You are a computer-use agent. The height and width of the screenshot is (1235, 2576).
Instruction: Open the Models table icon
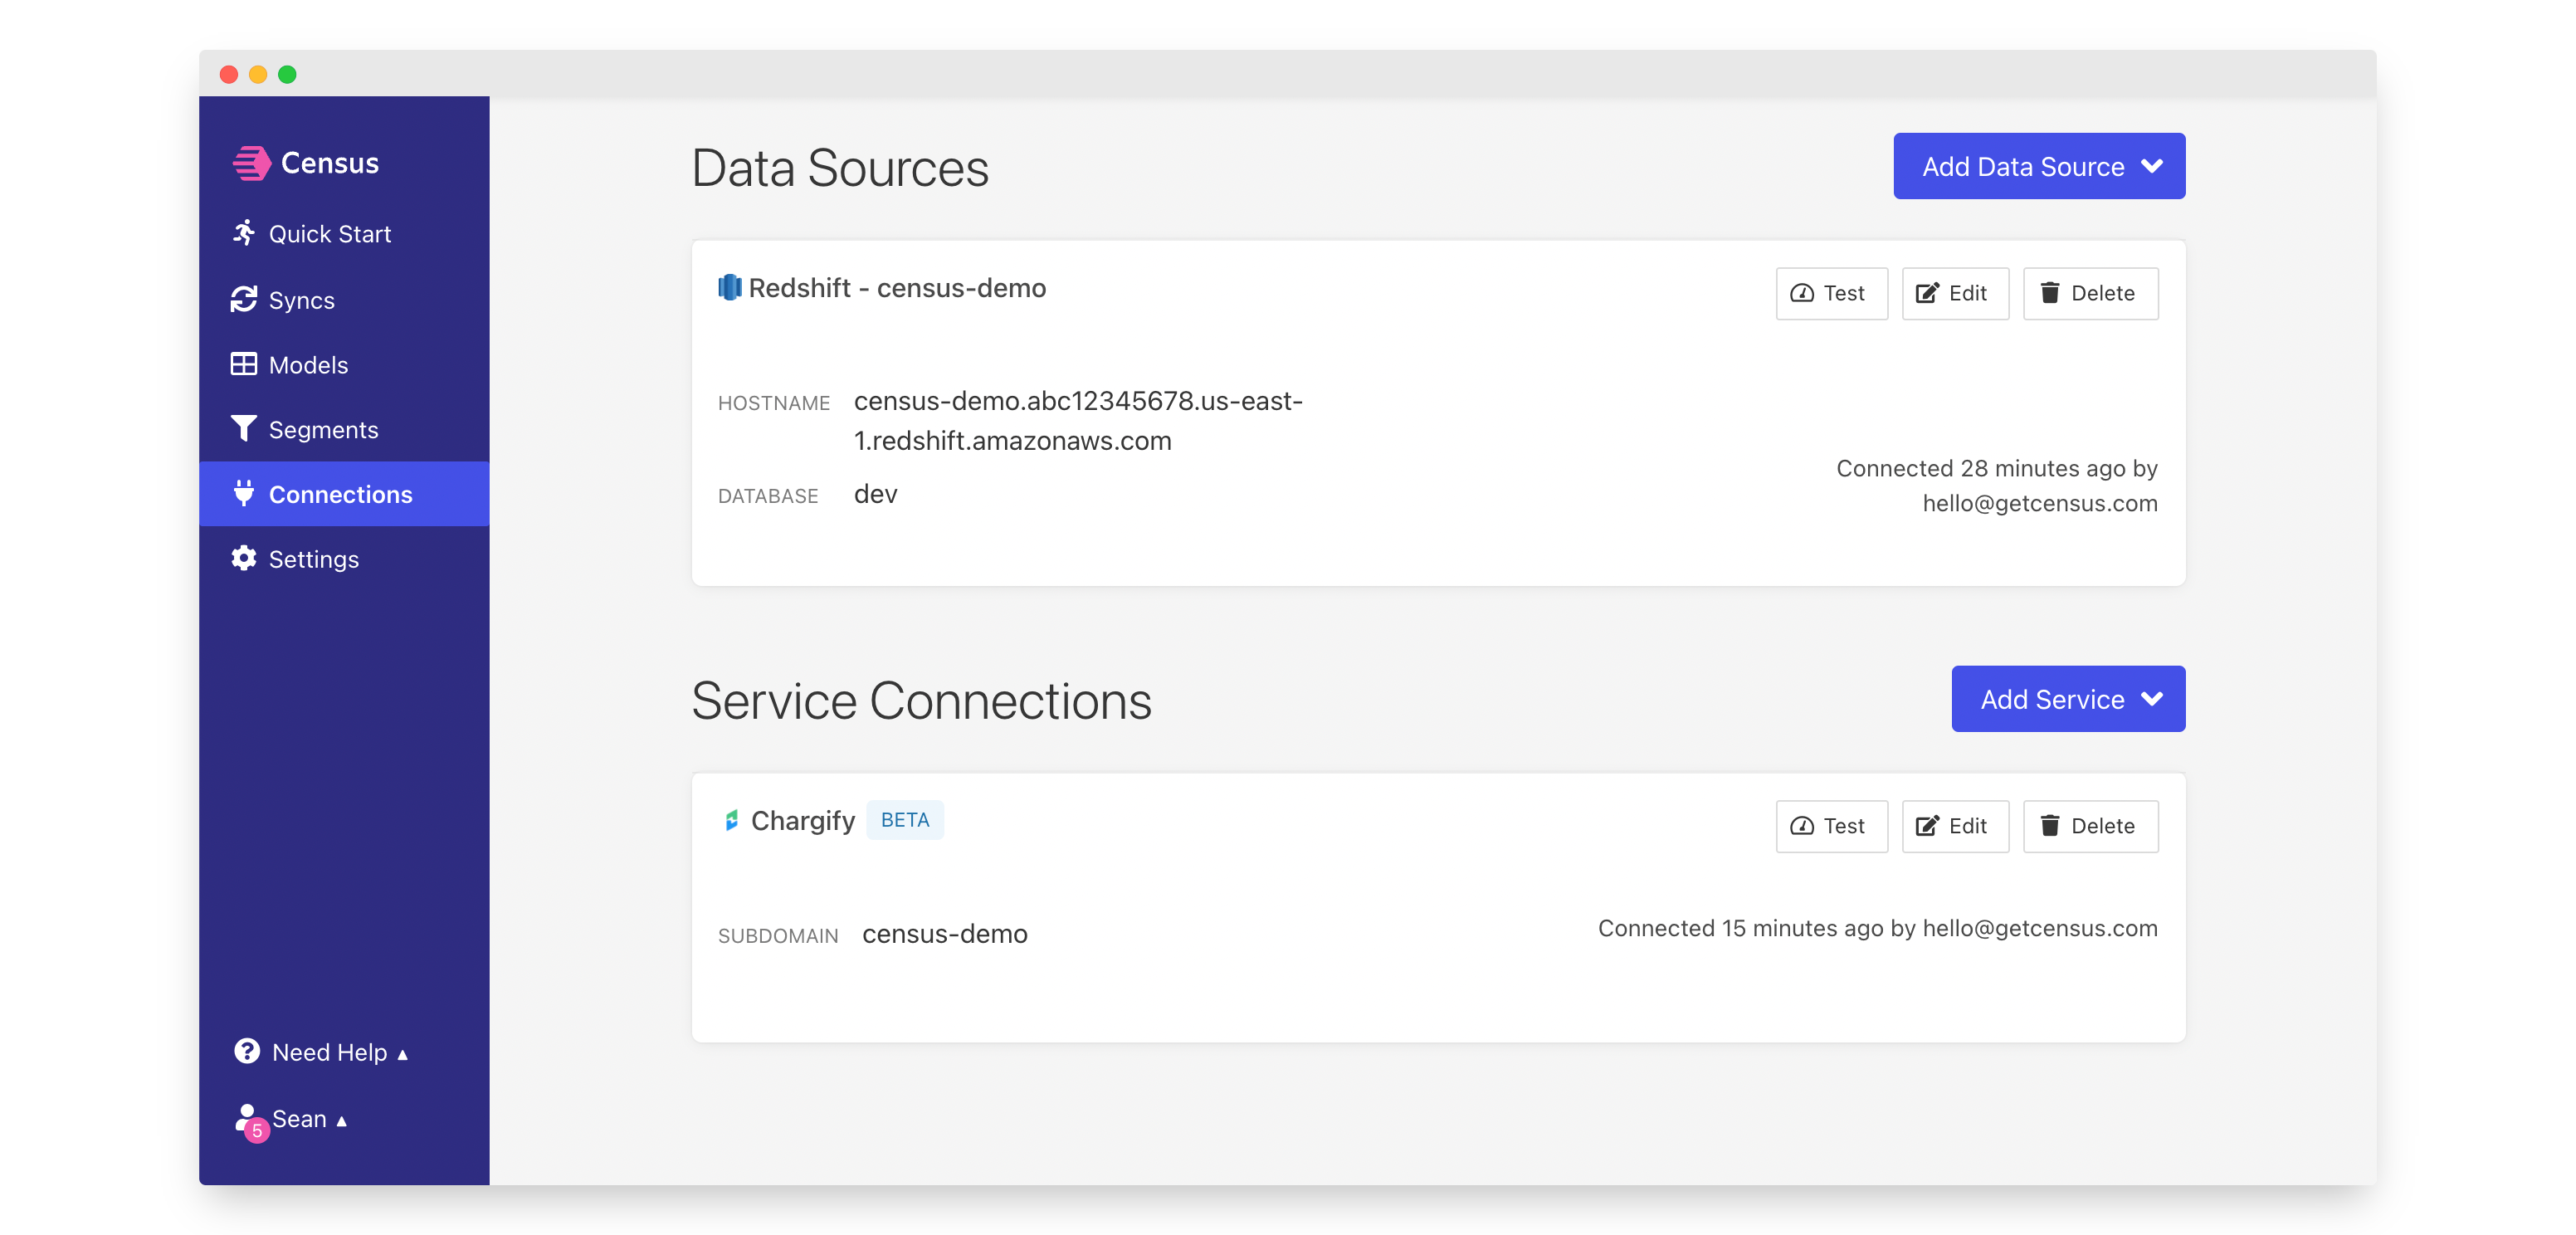(x=243, y=364)
